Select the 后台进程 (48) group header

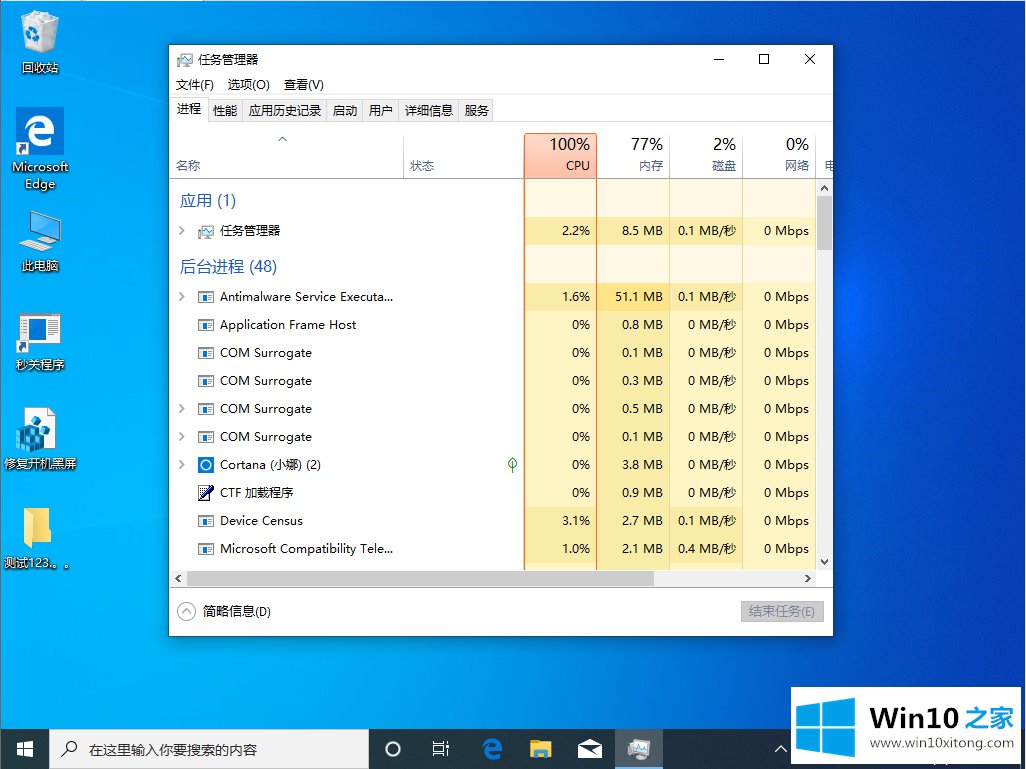tap(228, 266)
